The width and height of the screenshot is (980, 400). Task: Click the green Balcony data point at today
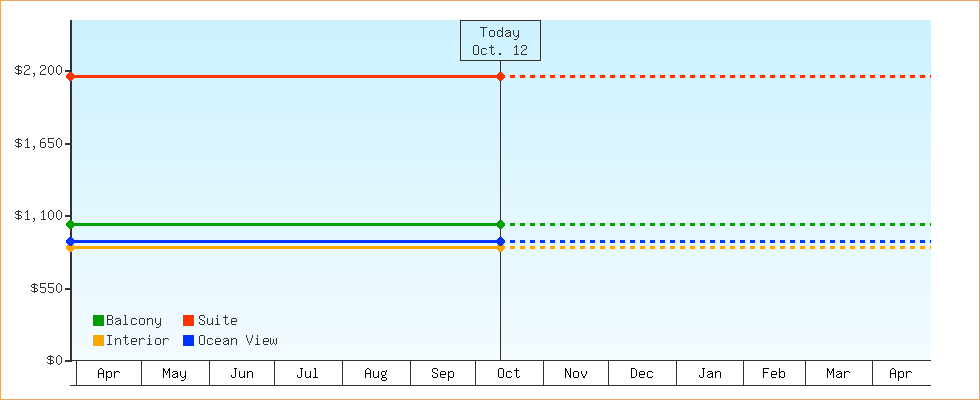pos(500,224)
